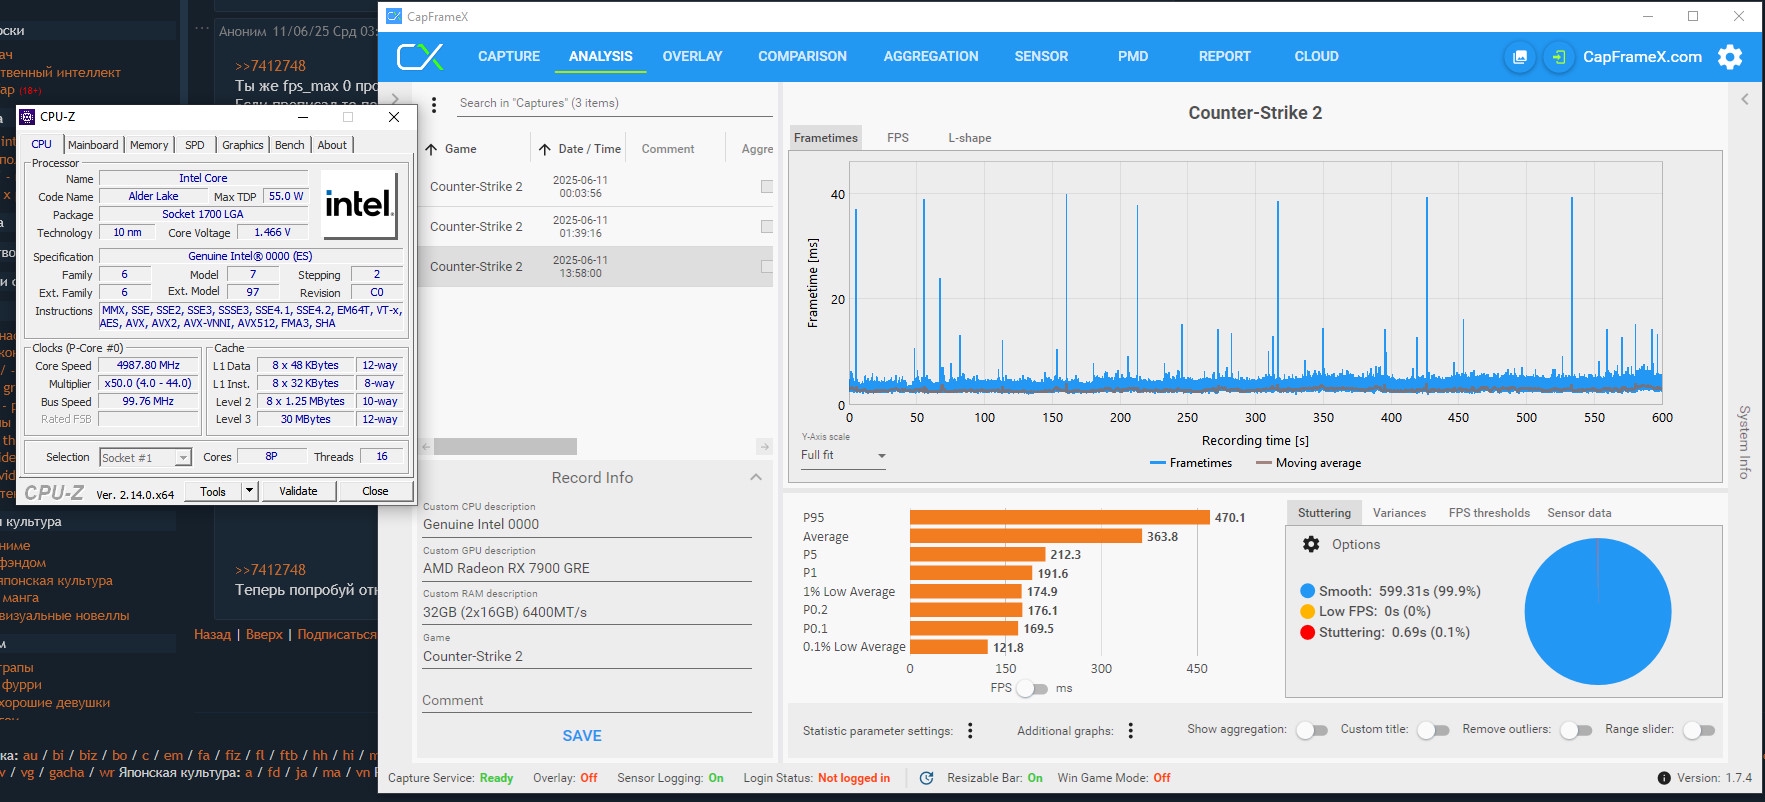Open the Y-Axis scale Full fit dropdown
Viewport: 1765px width, 802px height.
point(843,455)
